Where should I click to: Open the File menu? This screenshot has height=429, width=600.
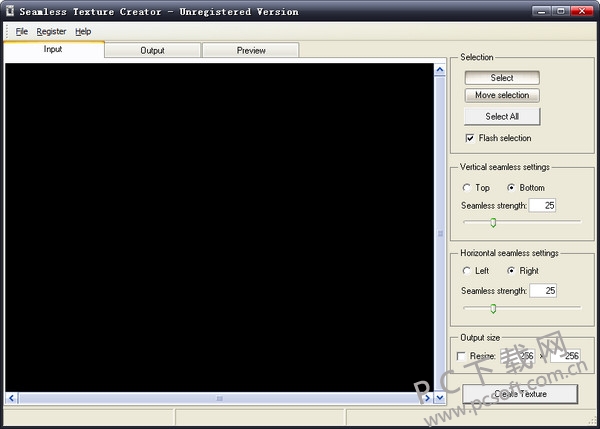click(22, 31)
